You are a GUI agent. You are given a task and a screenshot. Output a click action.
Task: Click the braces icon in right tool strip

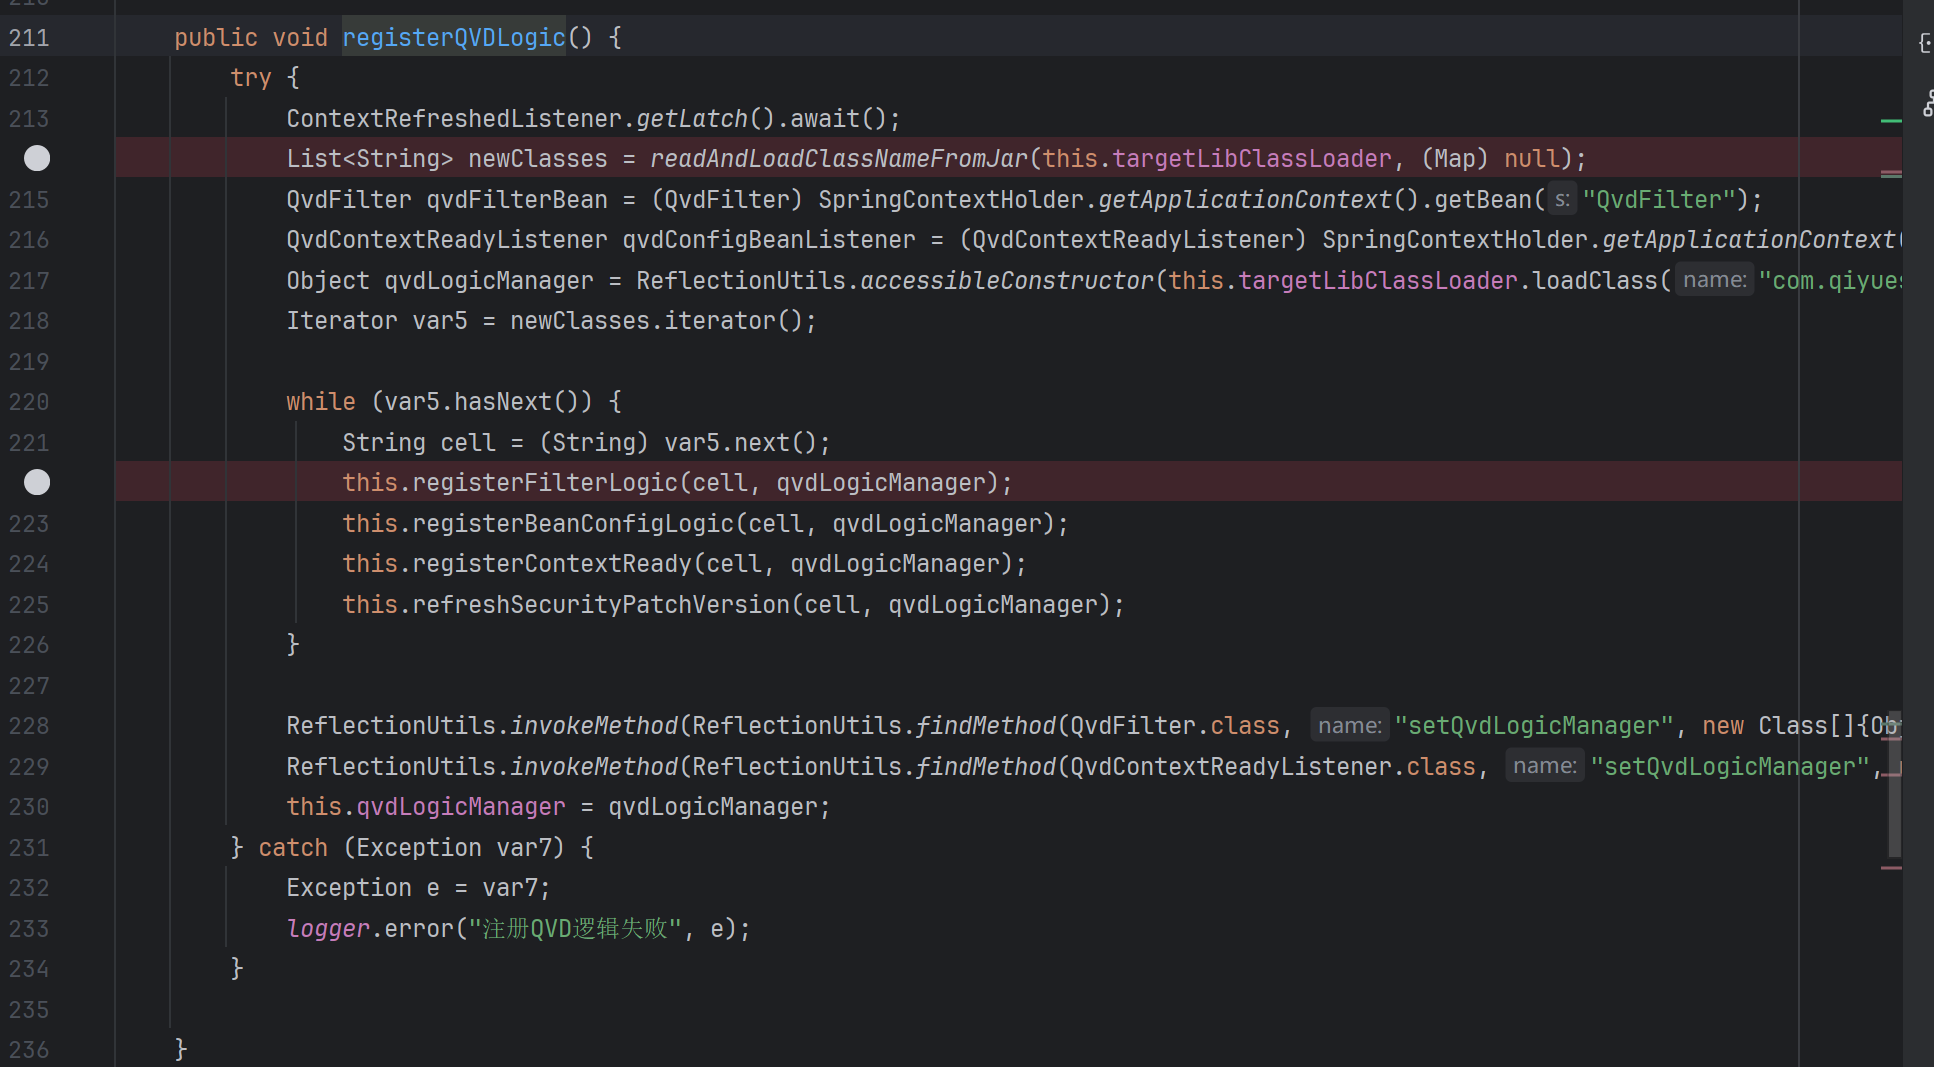click(x=1925, y=43)
